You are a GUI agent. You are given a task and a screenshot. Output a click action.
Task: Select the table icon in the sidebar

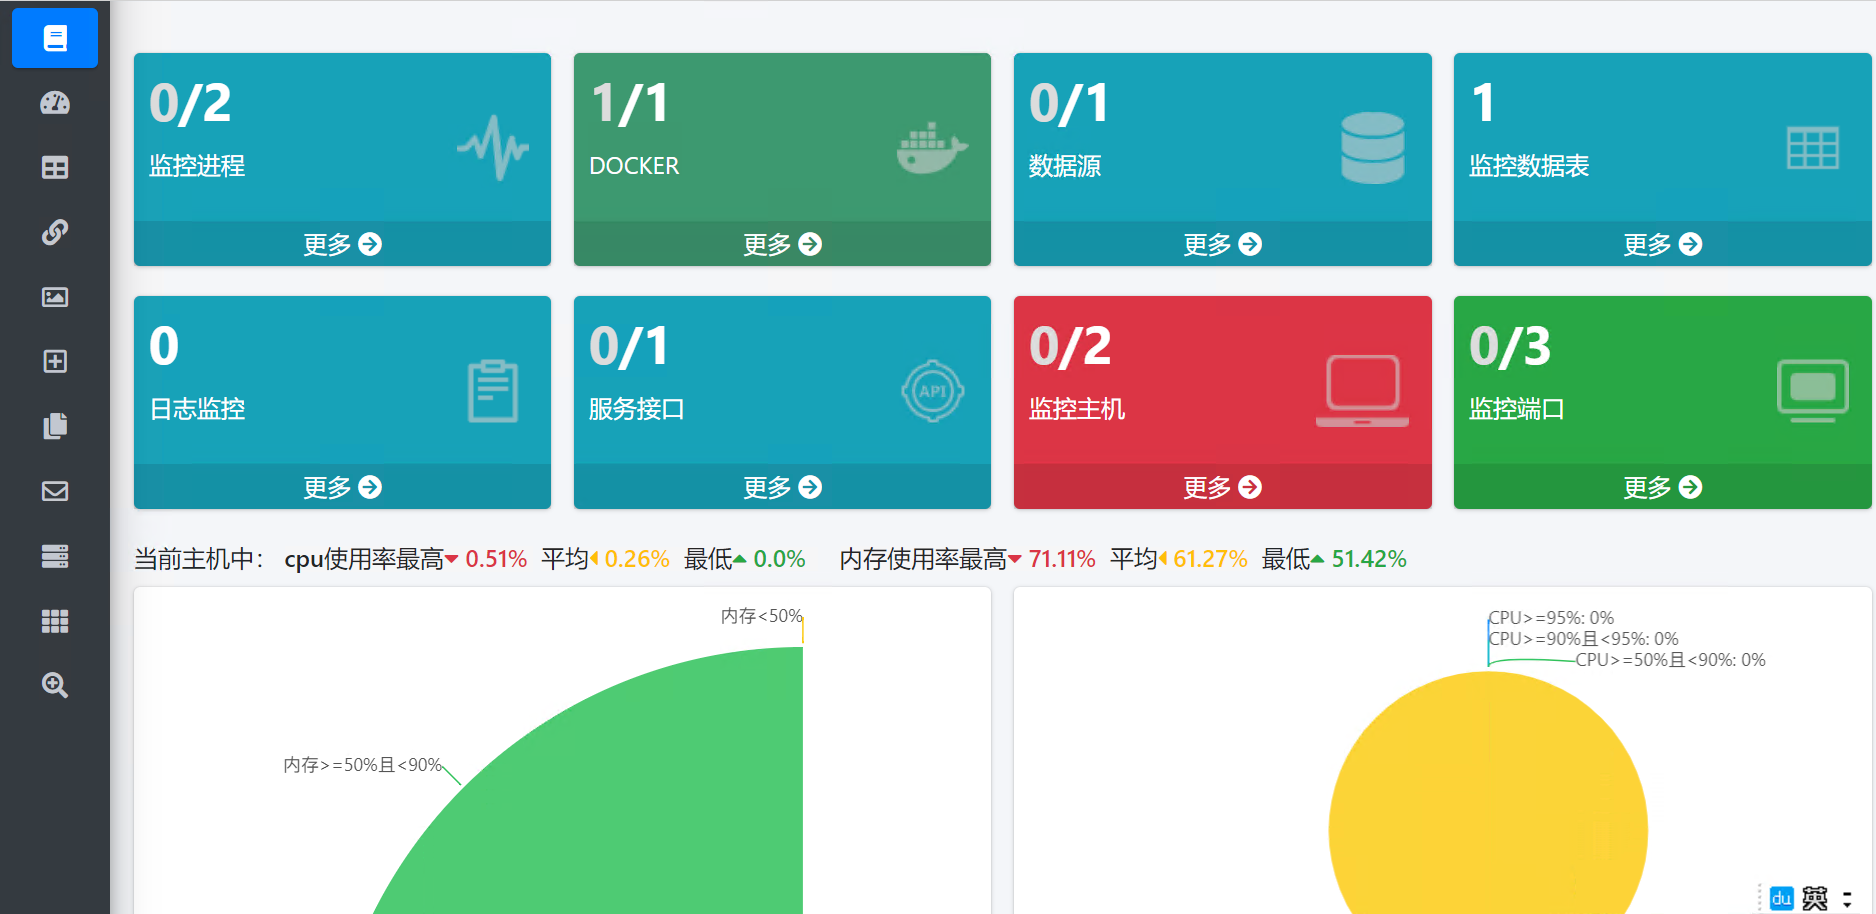(55, 167)
